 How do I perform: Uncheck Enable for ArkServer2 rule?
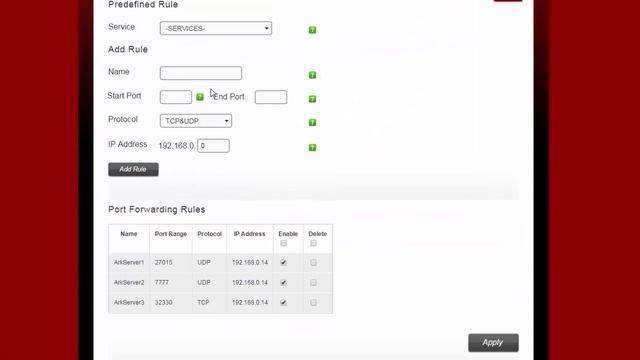(x=283, y=282)
